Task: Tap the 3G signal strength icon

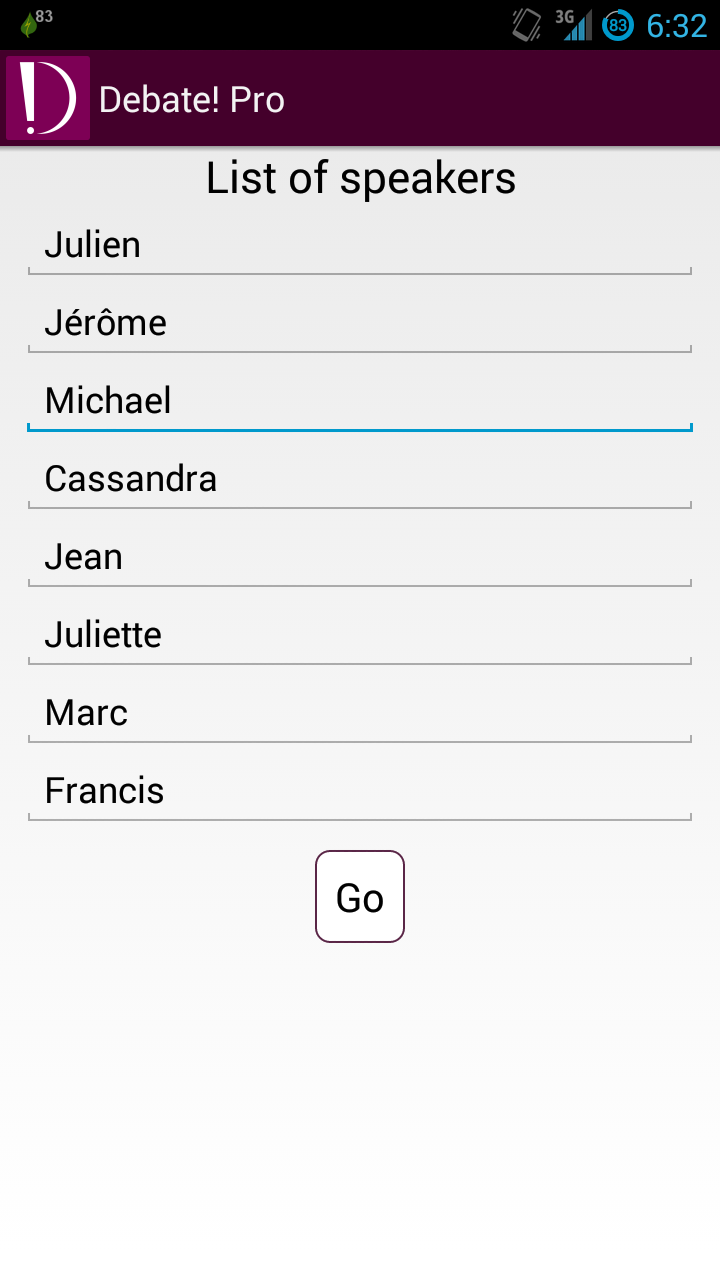Action: (574, 25)
